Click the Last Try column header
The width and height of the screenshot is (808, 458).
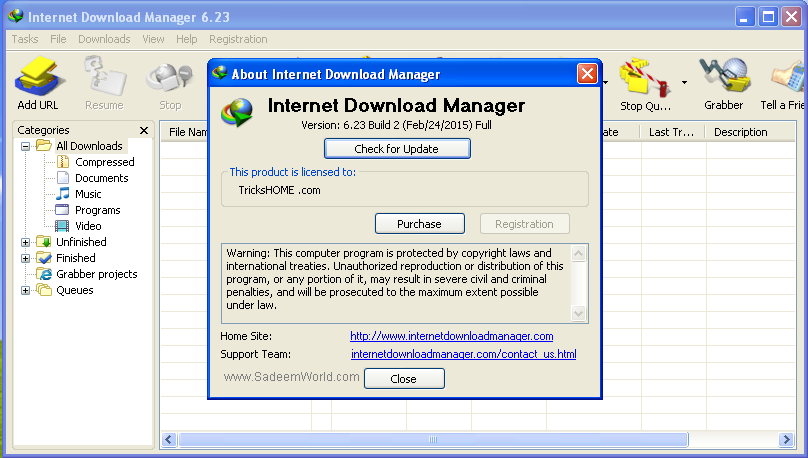coord(672,132)
